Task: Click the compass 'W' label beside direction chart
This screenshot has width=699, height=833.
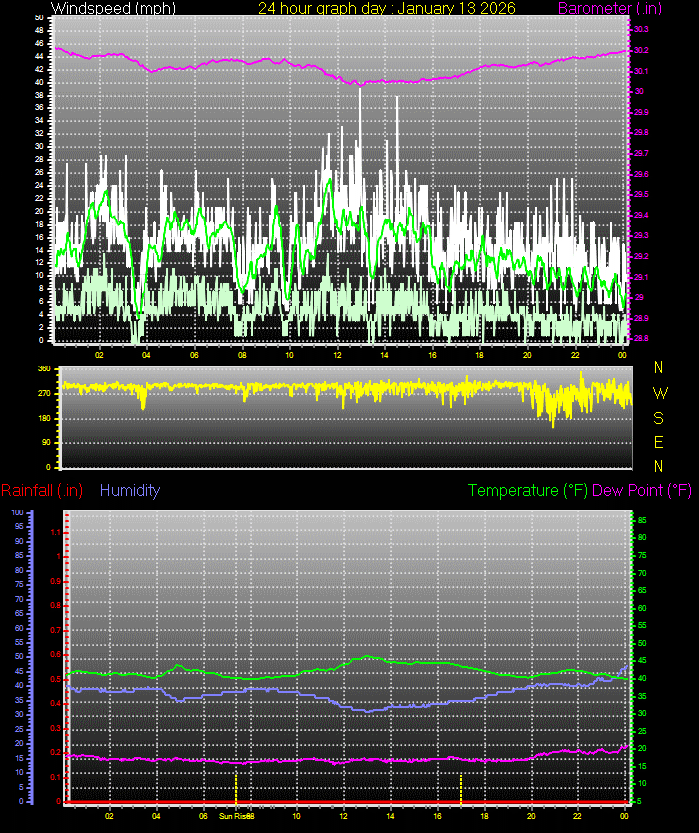Action: (660, 393)
